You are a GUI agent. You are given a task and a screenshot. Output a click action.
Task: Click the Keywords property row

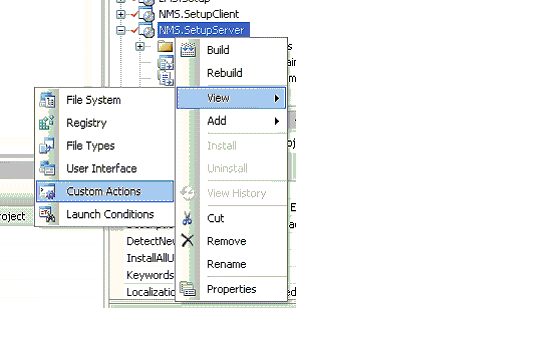point(150,275)
